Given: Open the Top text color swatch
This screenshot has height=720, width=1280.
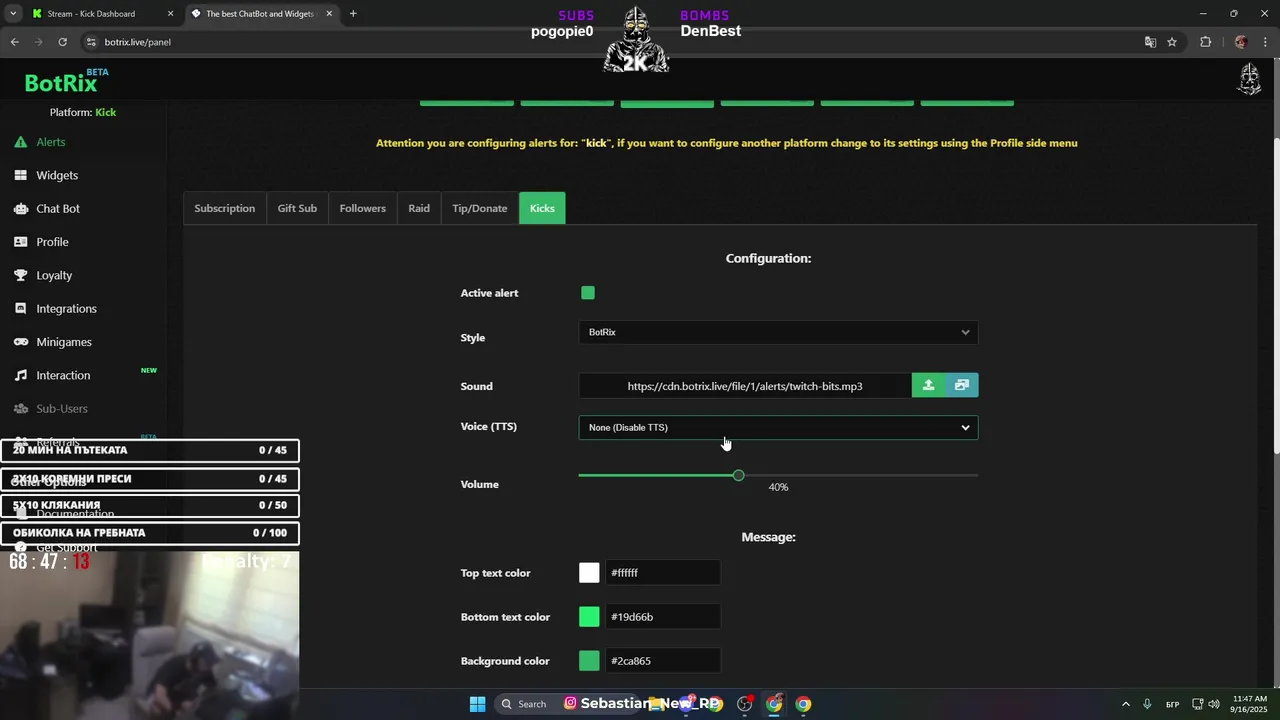Looking at the screenshot, I should pyautogui.click(x=589, y=573).
